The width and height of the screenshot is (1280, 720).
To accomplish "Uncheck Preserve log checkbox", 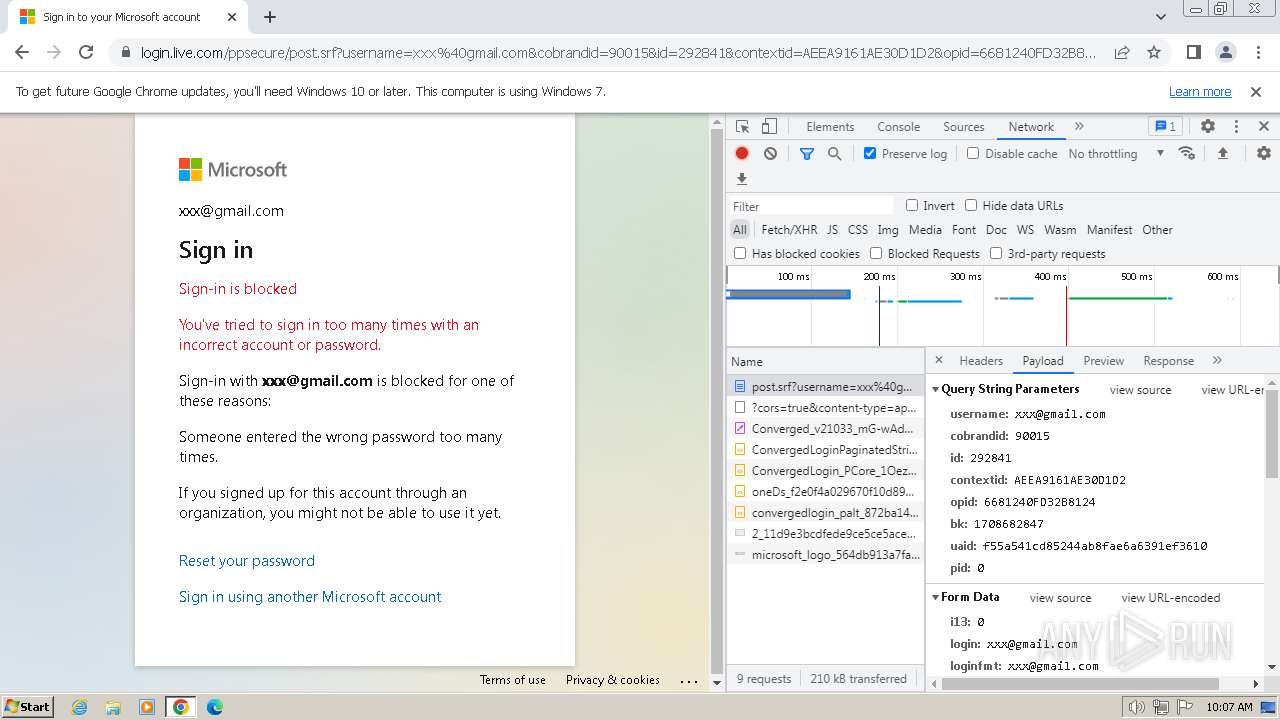I will [870, 153].
